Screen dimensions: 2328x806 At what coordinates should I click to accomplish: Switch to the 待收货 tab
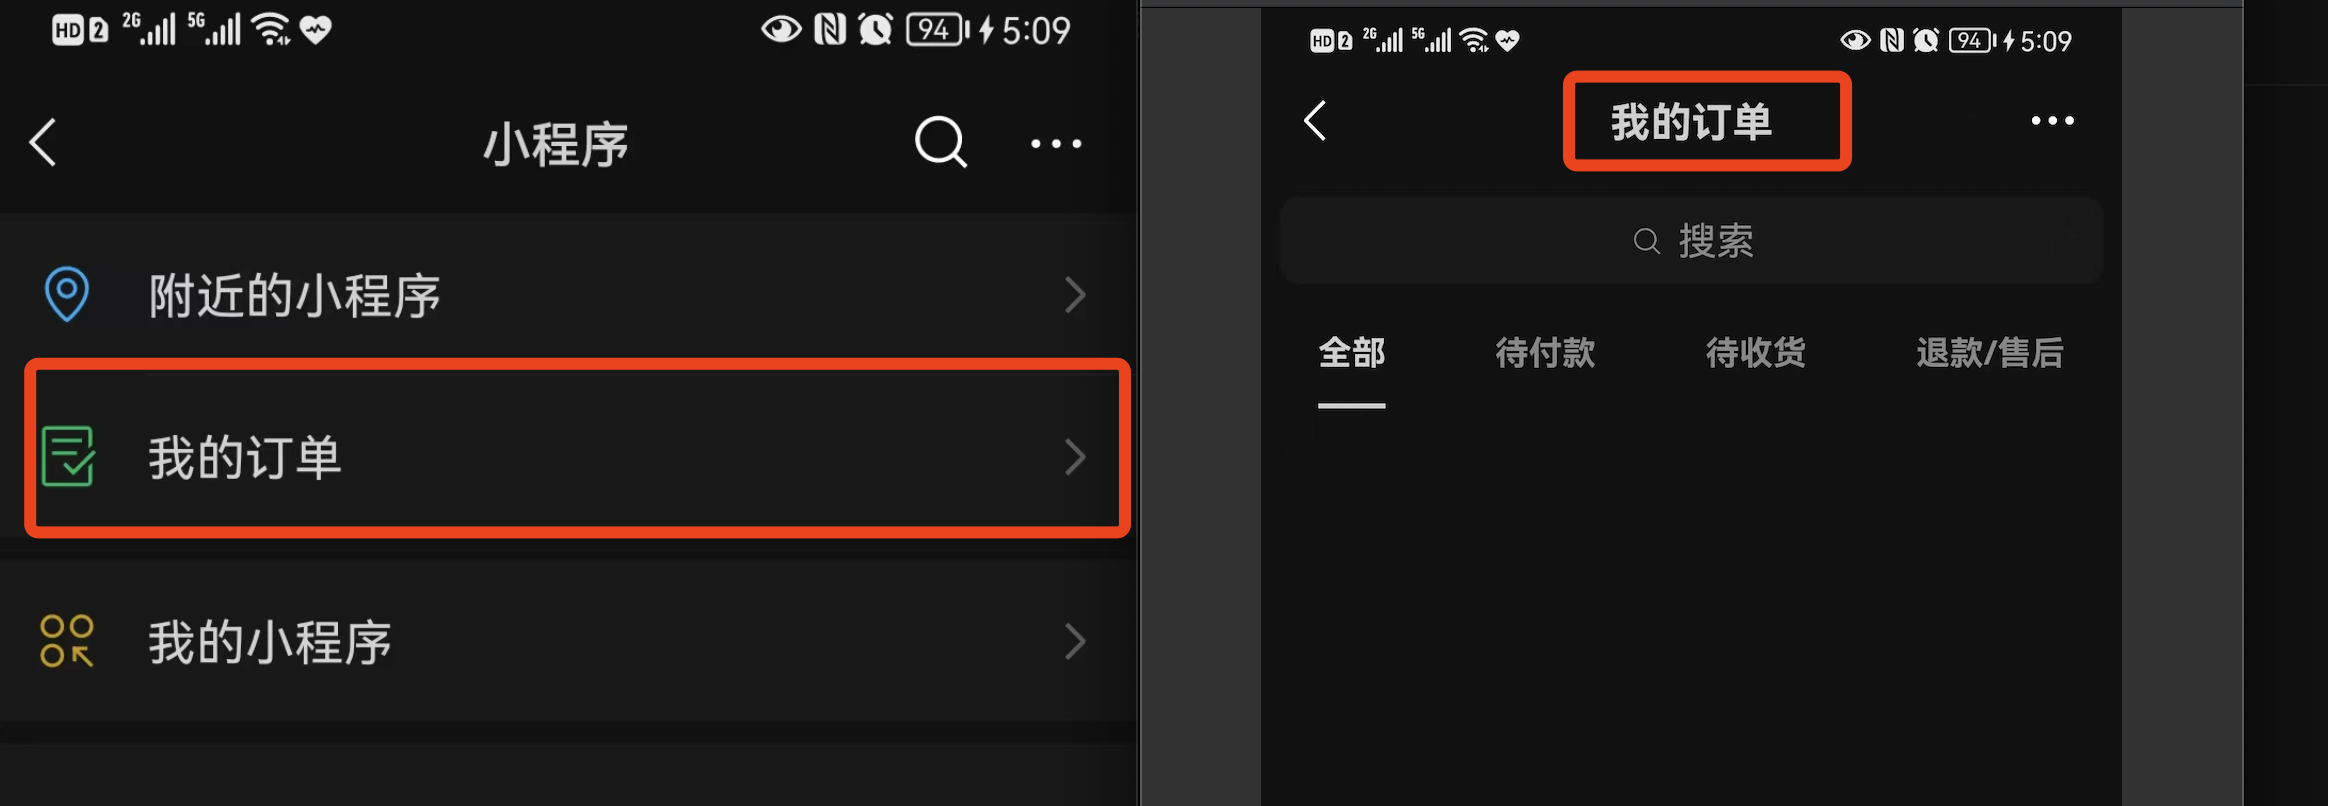click(1756, 353)
